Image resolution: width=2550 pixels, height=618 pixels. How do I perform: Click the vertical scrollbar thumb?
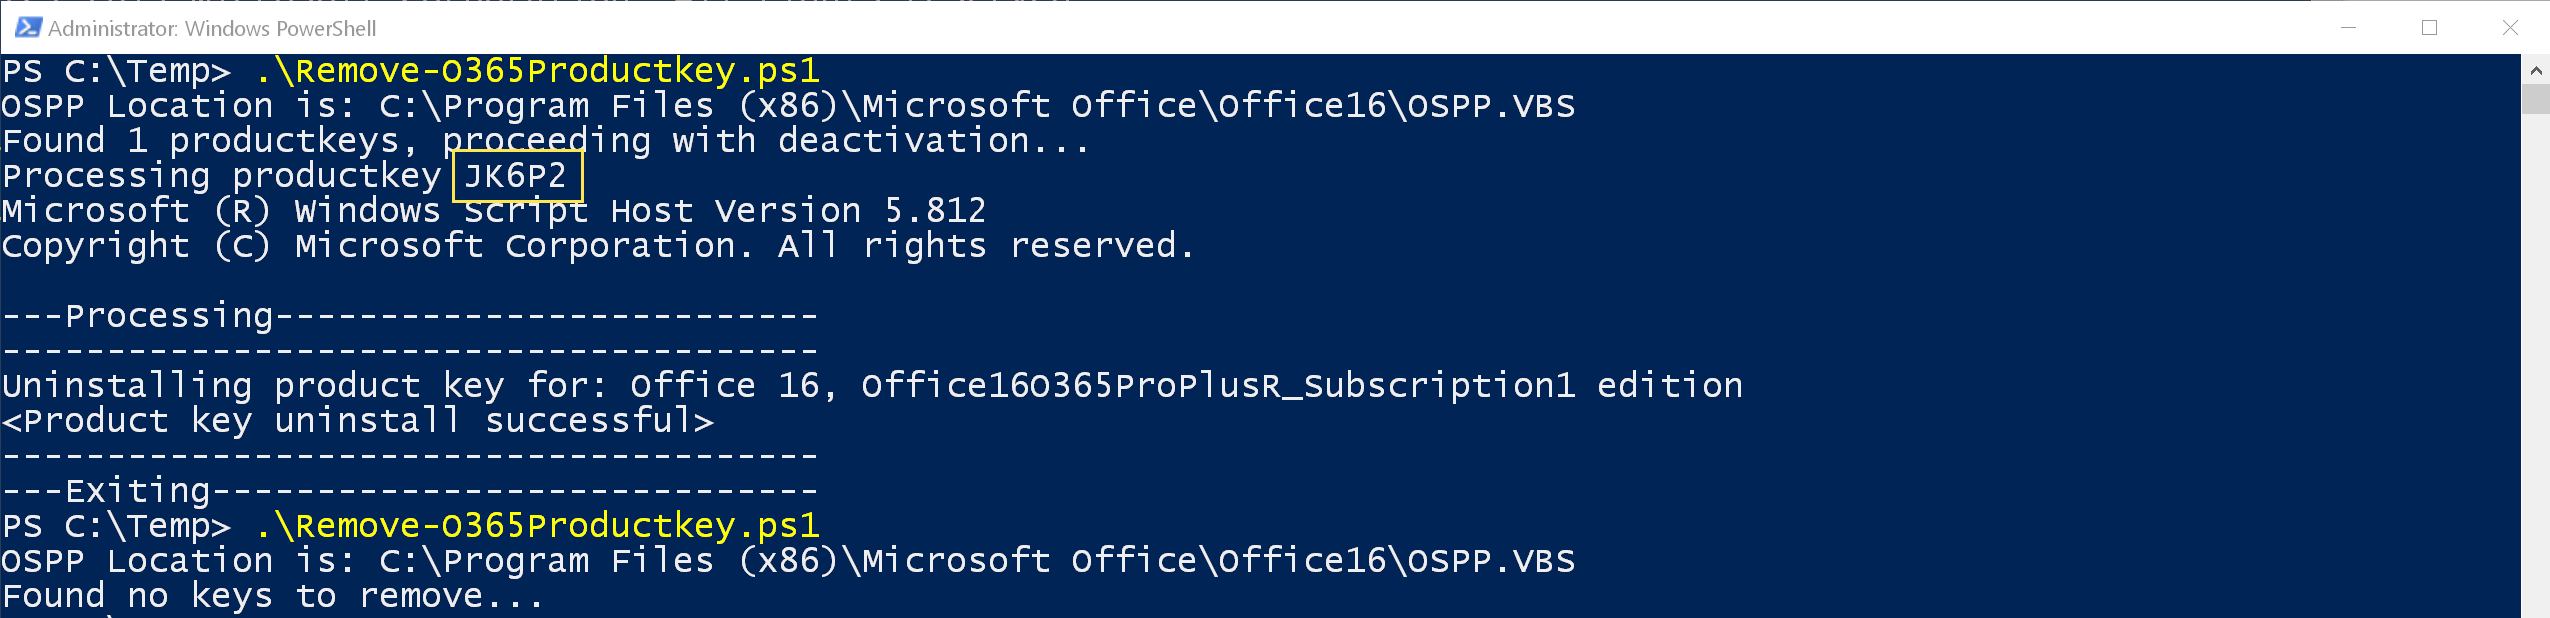click(2535, 100)
